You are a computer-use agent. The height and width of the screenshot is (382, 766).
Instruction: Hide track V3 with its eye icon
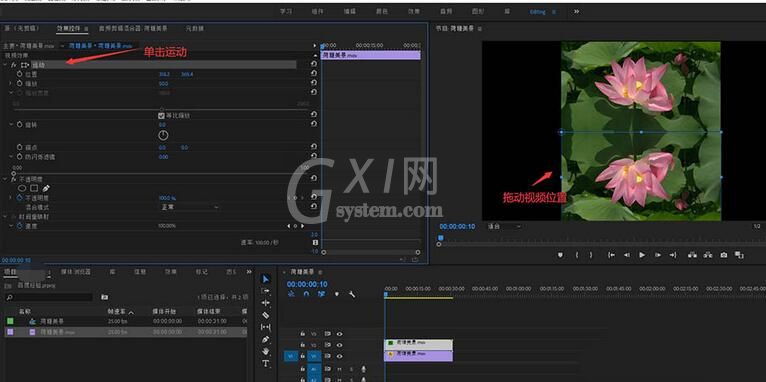tap(340, 334)
